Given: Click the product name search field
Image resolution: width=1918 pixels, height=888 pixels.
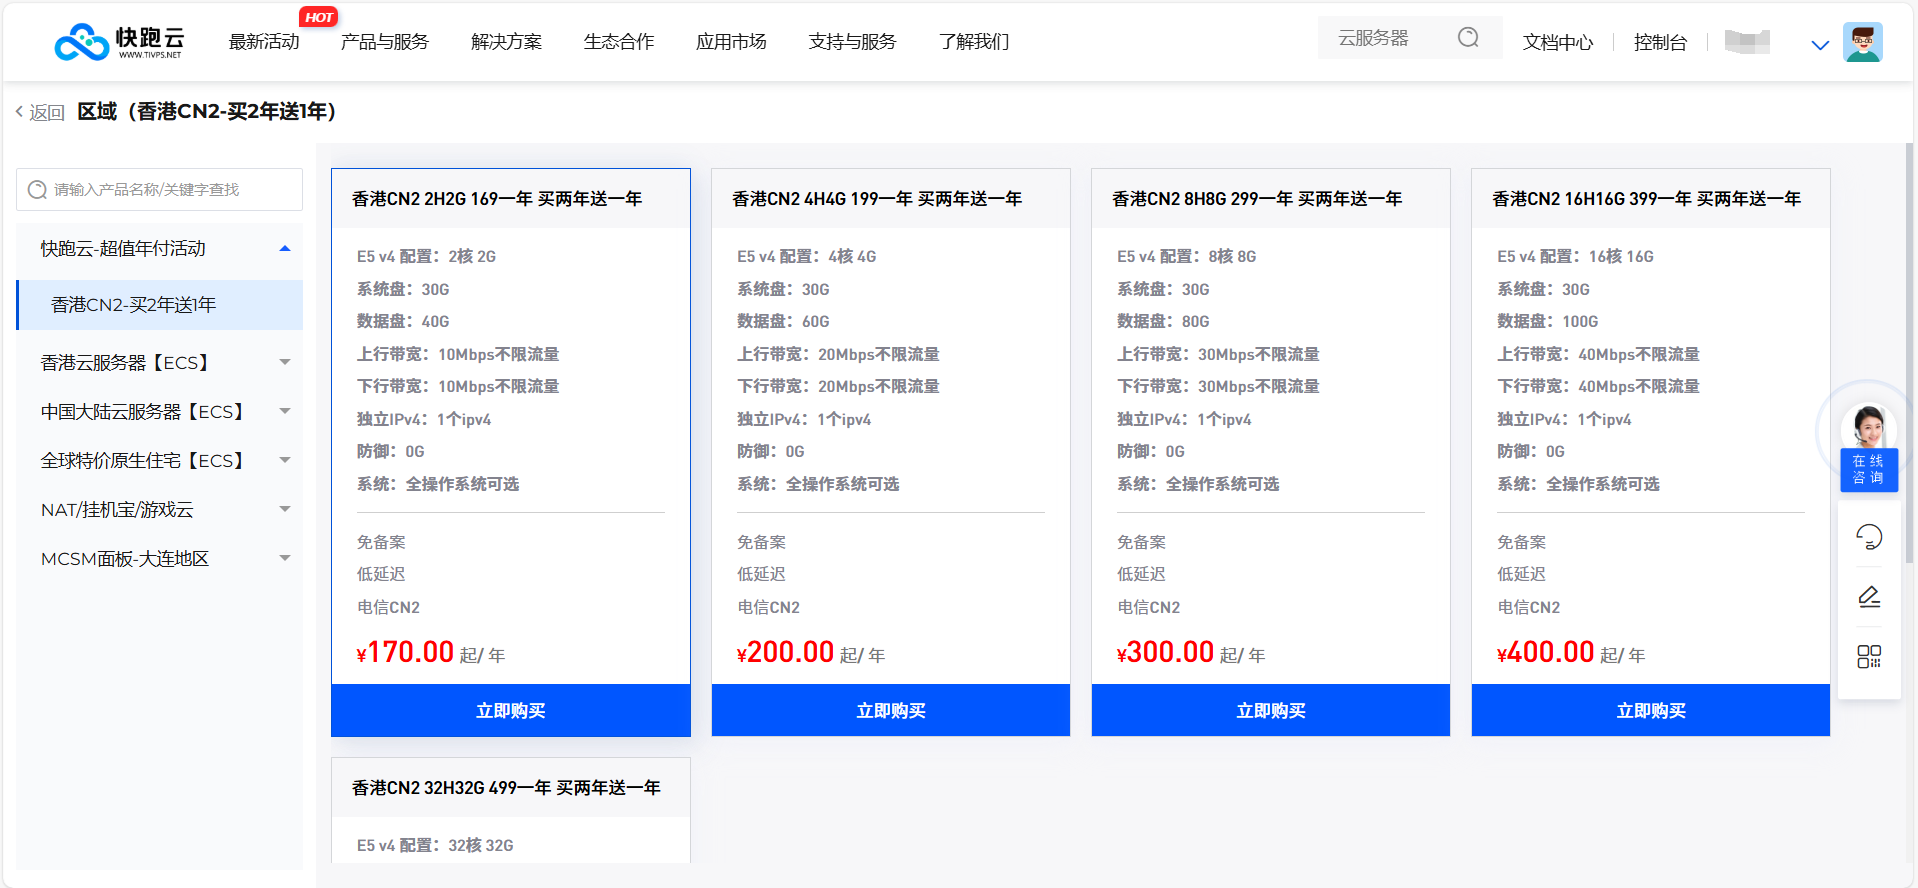Looking at the screenshot, I should 160,190.
